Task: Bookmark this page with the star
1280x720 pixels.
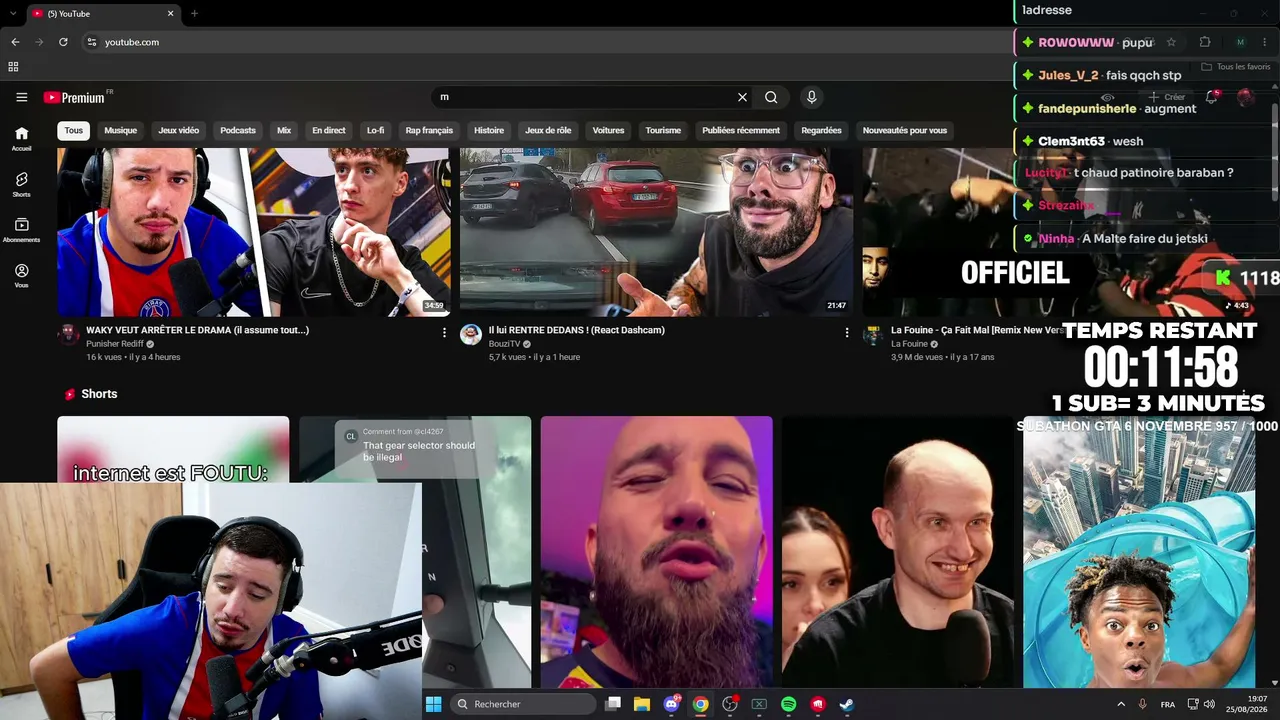Action: (1171, 42)
